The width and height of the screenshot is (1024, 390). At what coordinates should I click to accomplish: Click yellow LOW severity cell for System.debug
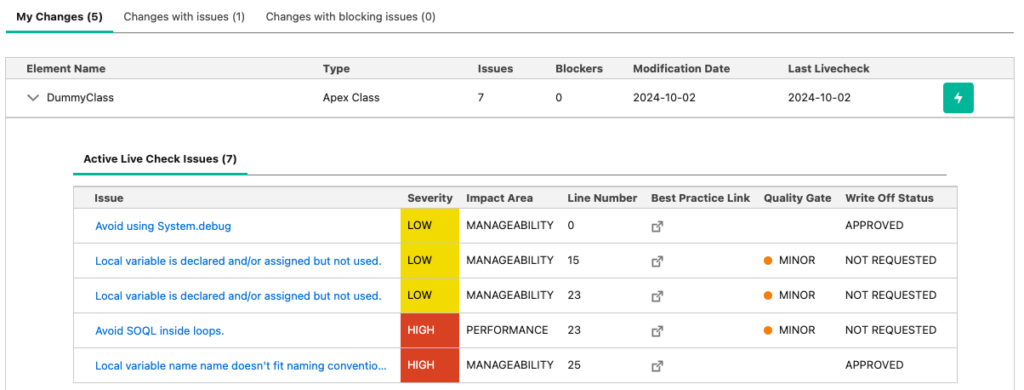coord(430,225)
